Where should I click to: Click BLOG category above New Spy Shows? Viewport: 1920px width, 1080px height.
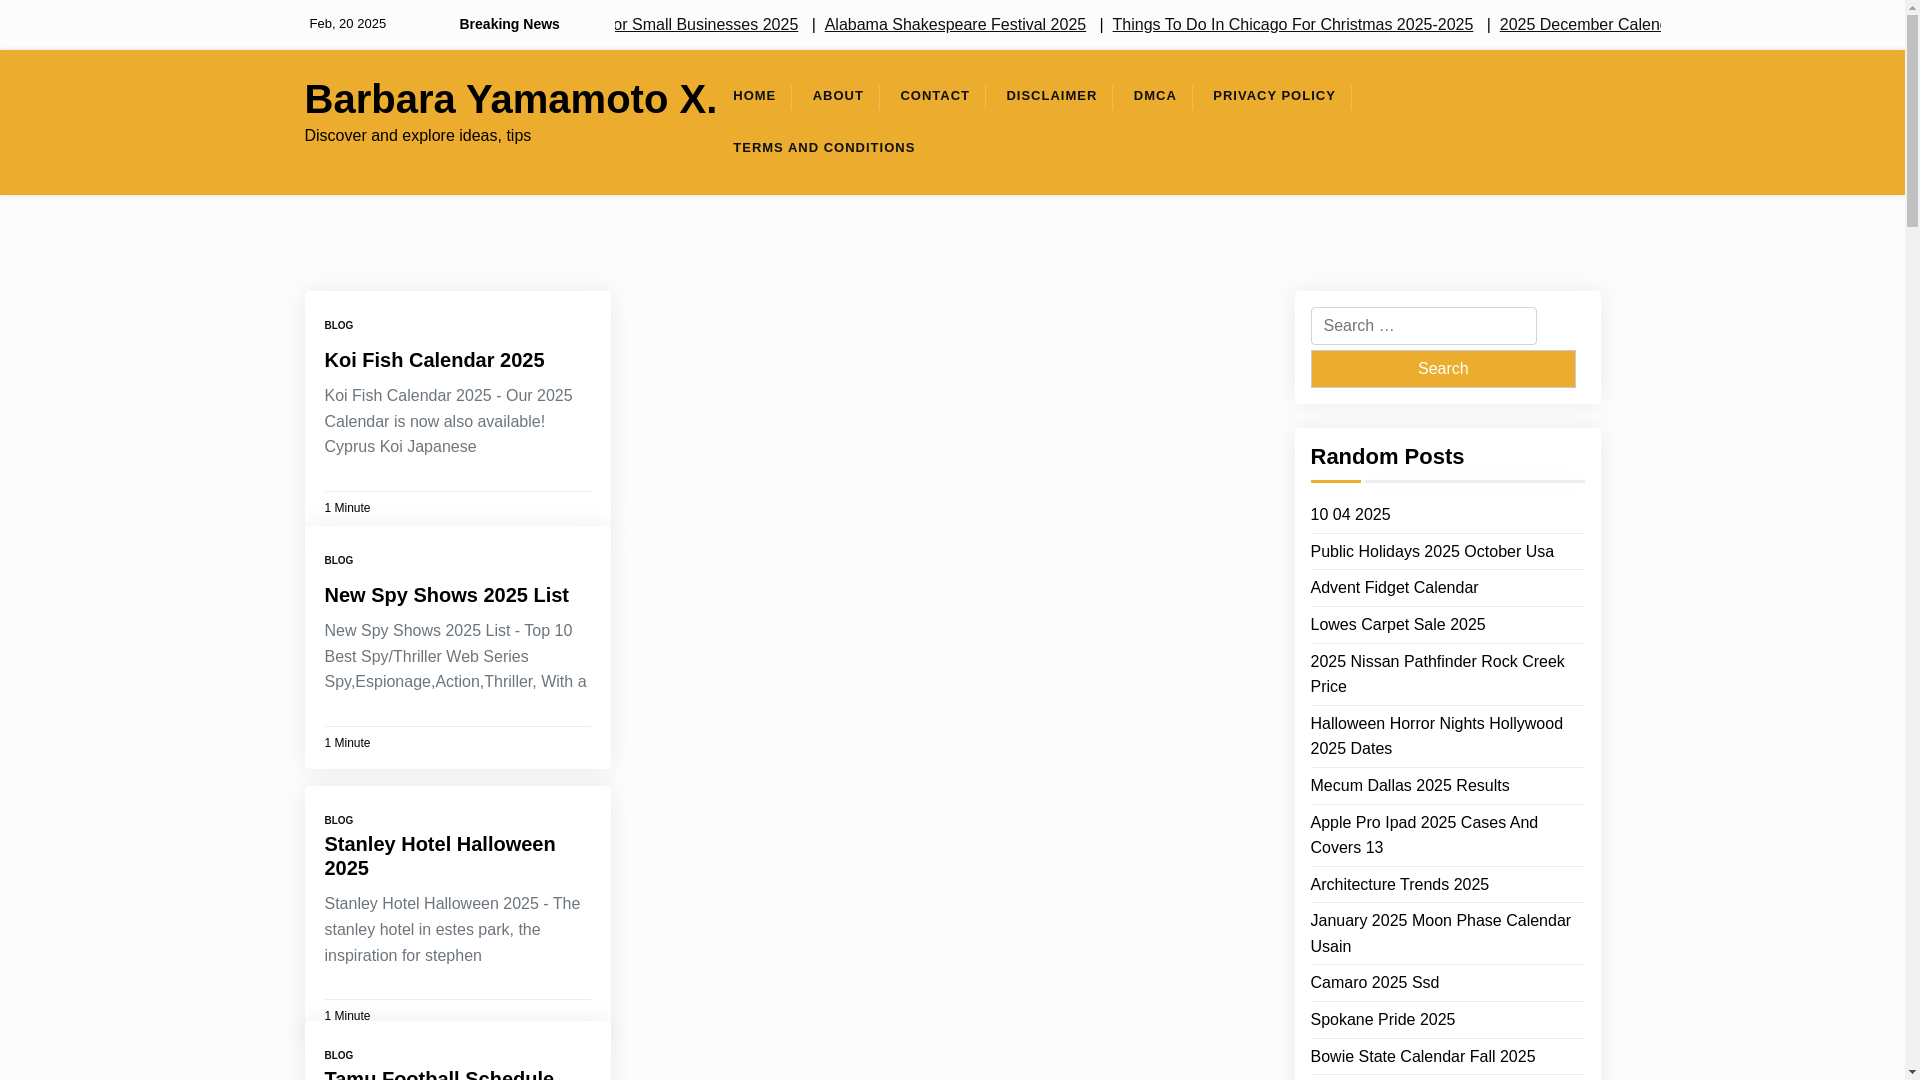pos(339,561)
